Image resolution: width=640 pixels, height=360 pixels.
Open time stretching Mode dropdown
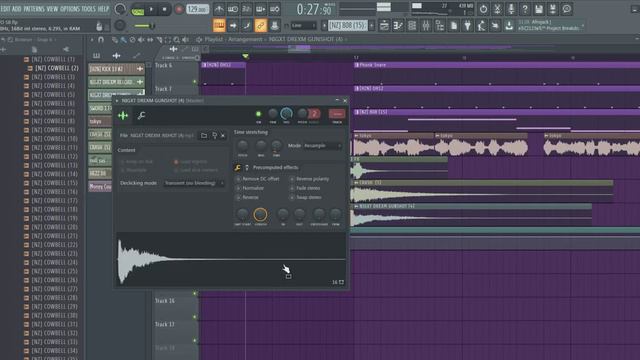[x=322, y=145]
